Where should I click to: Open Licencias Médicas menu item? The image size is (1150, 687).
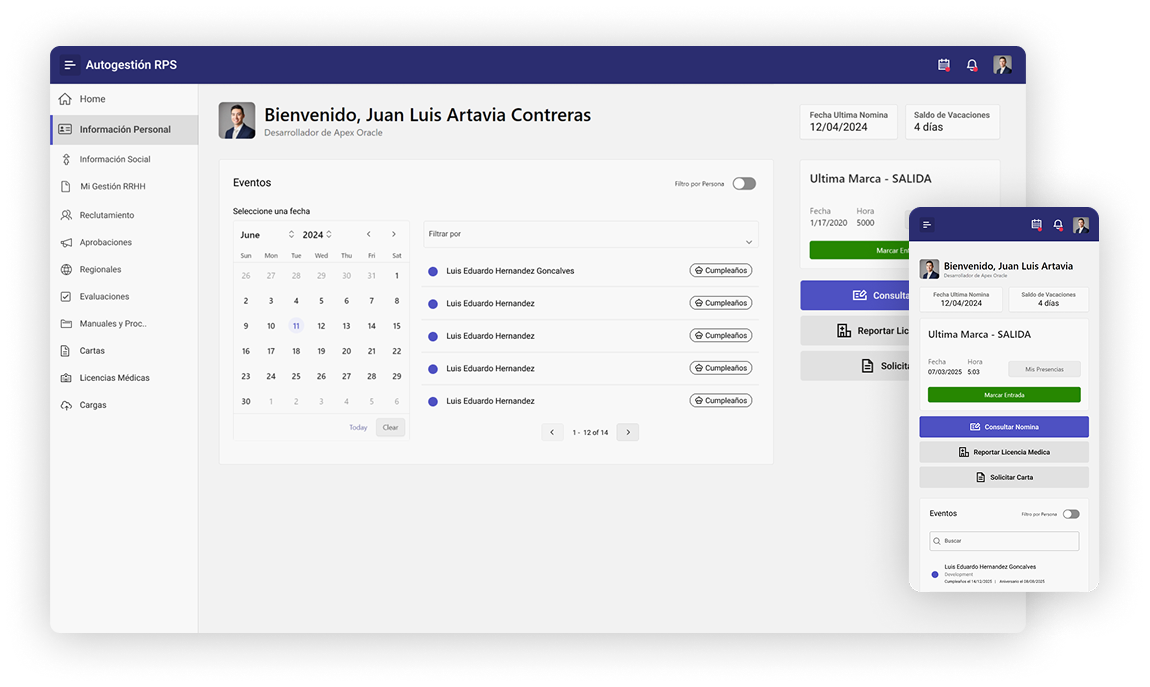coord(114,378)
